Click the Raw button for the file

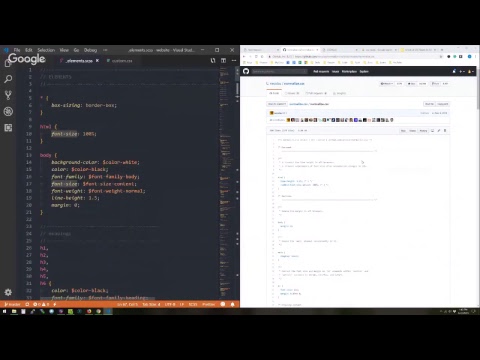click(403, 131)
